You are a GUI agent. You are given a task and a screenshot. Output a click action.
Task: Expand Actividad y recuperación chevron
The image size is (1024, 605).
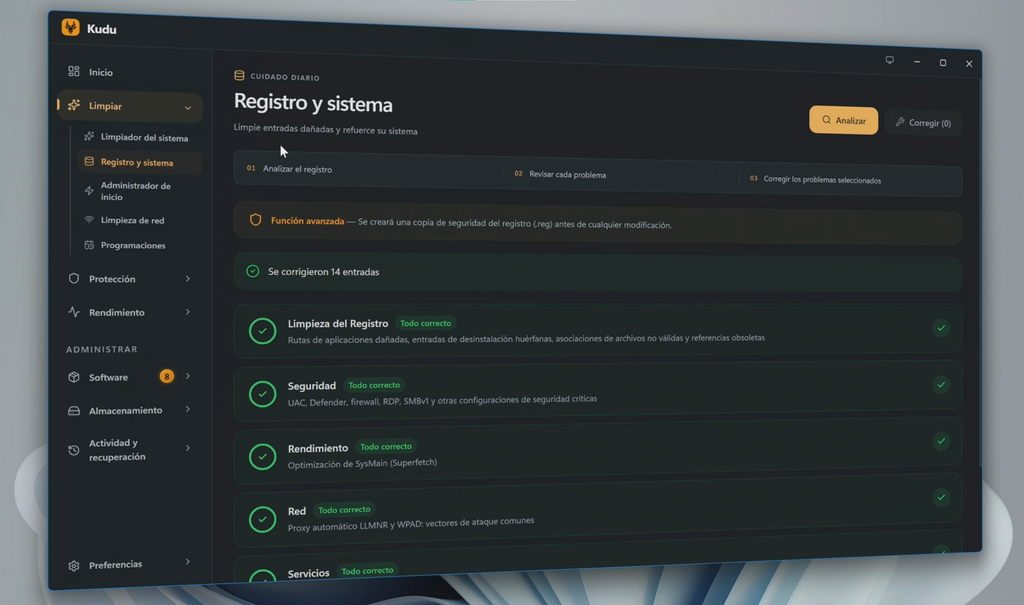coord(187,448)
